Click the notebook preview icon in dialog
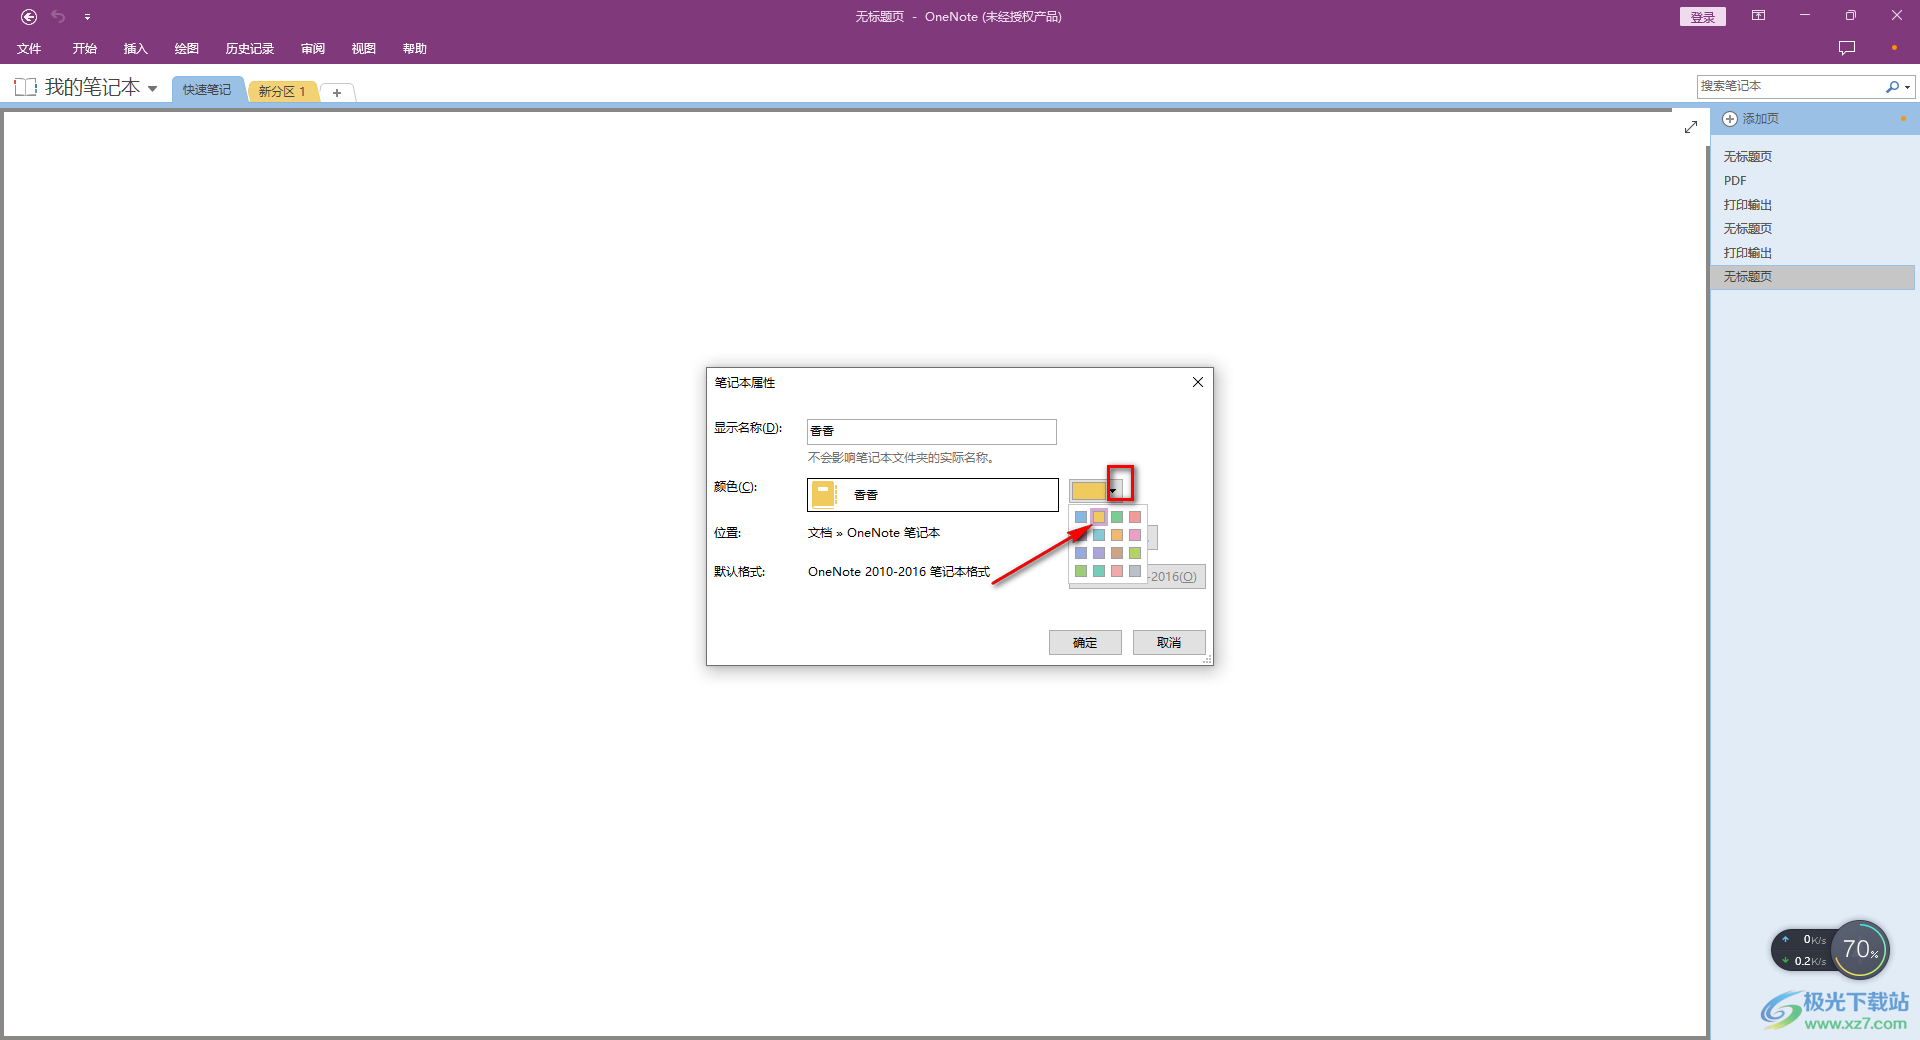This screenshot has width=1920, height=1040. (x=823, y=494)
